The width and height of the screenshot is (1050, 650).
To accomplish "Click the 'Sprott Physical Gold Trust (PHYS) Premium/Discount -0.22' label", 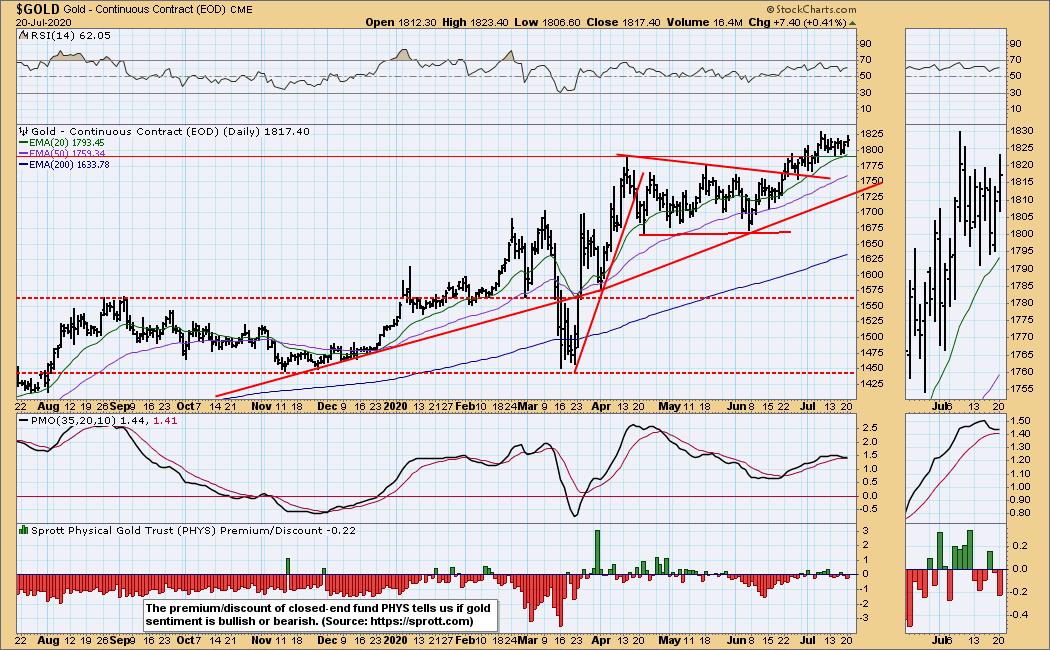I will tap(194, 530).
